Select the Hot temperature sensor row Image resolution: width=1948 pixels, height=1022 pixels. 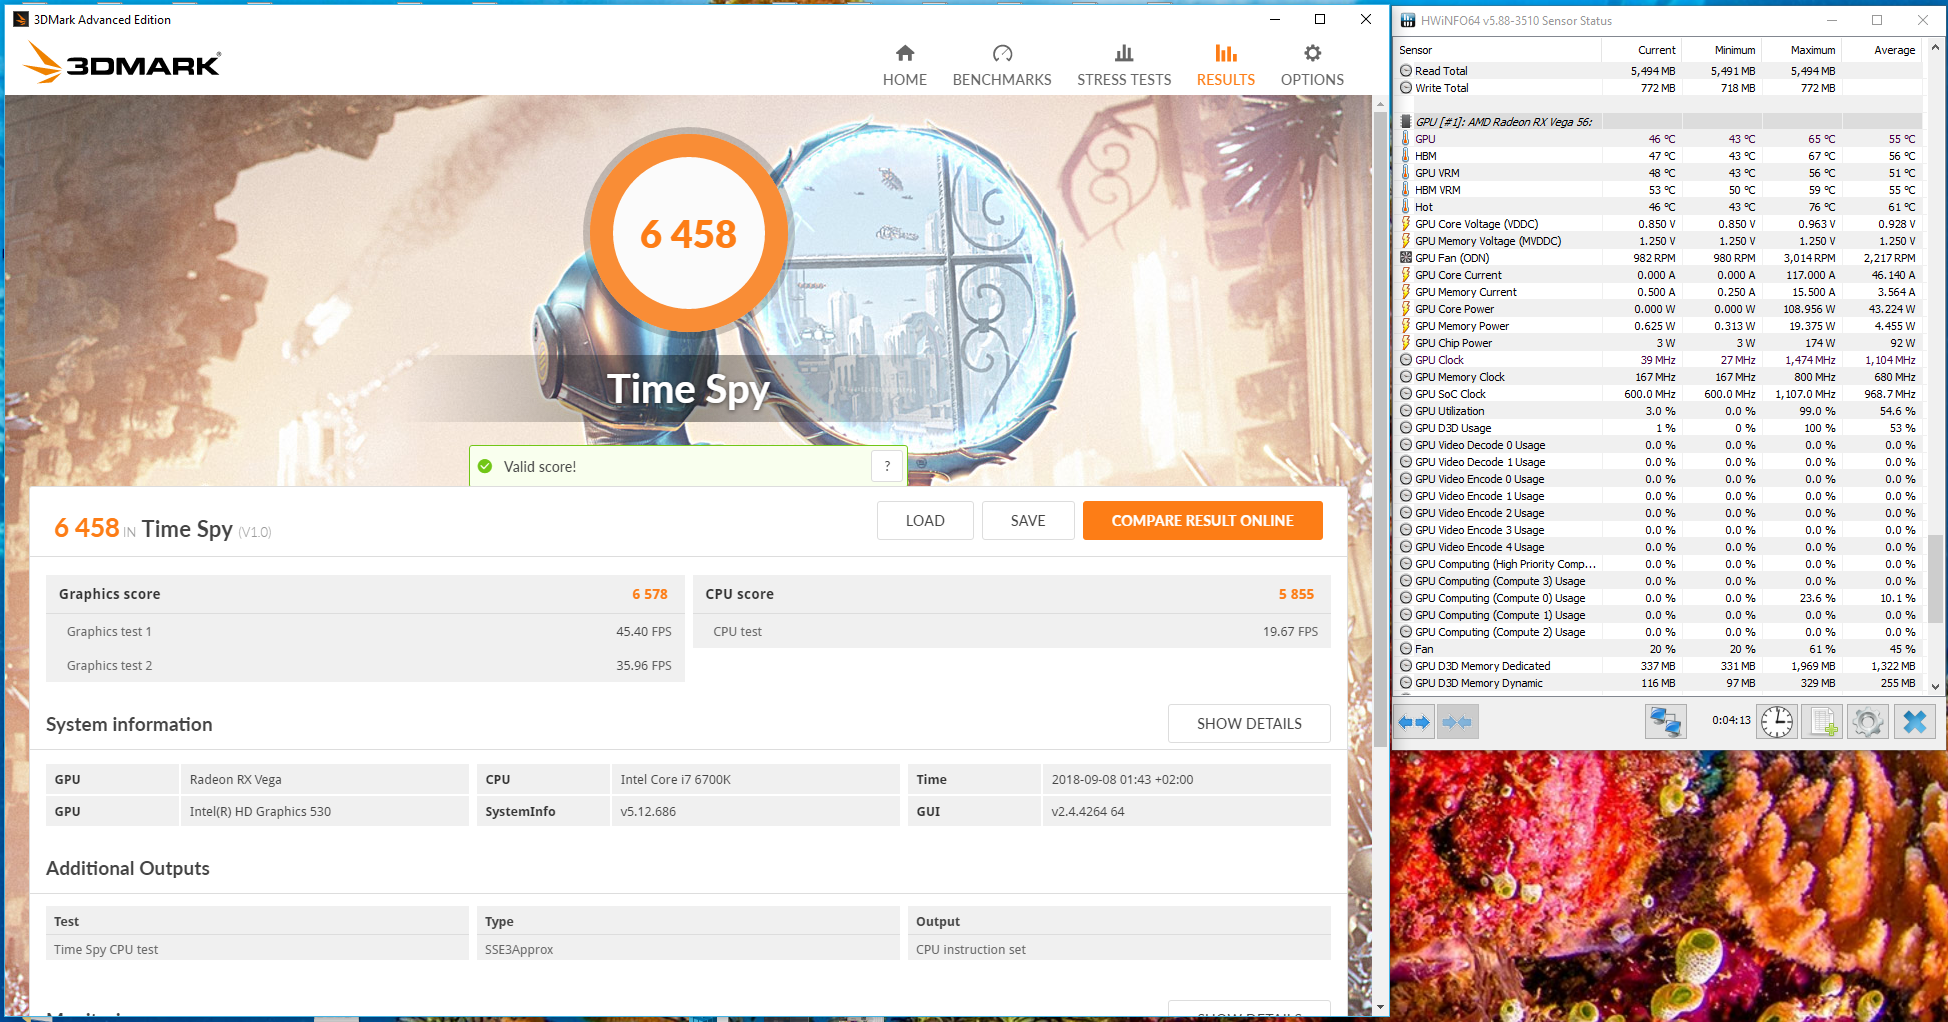(x=1658, y=207)
